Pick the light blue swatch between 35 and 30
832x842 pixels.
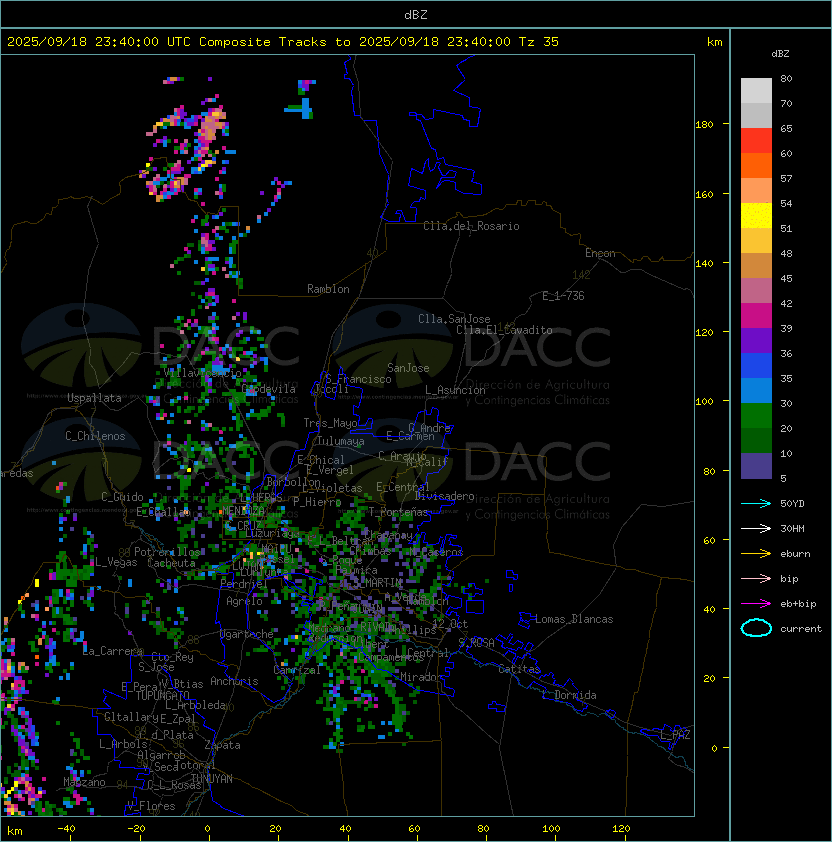click(x=756, y=390)
